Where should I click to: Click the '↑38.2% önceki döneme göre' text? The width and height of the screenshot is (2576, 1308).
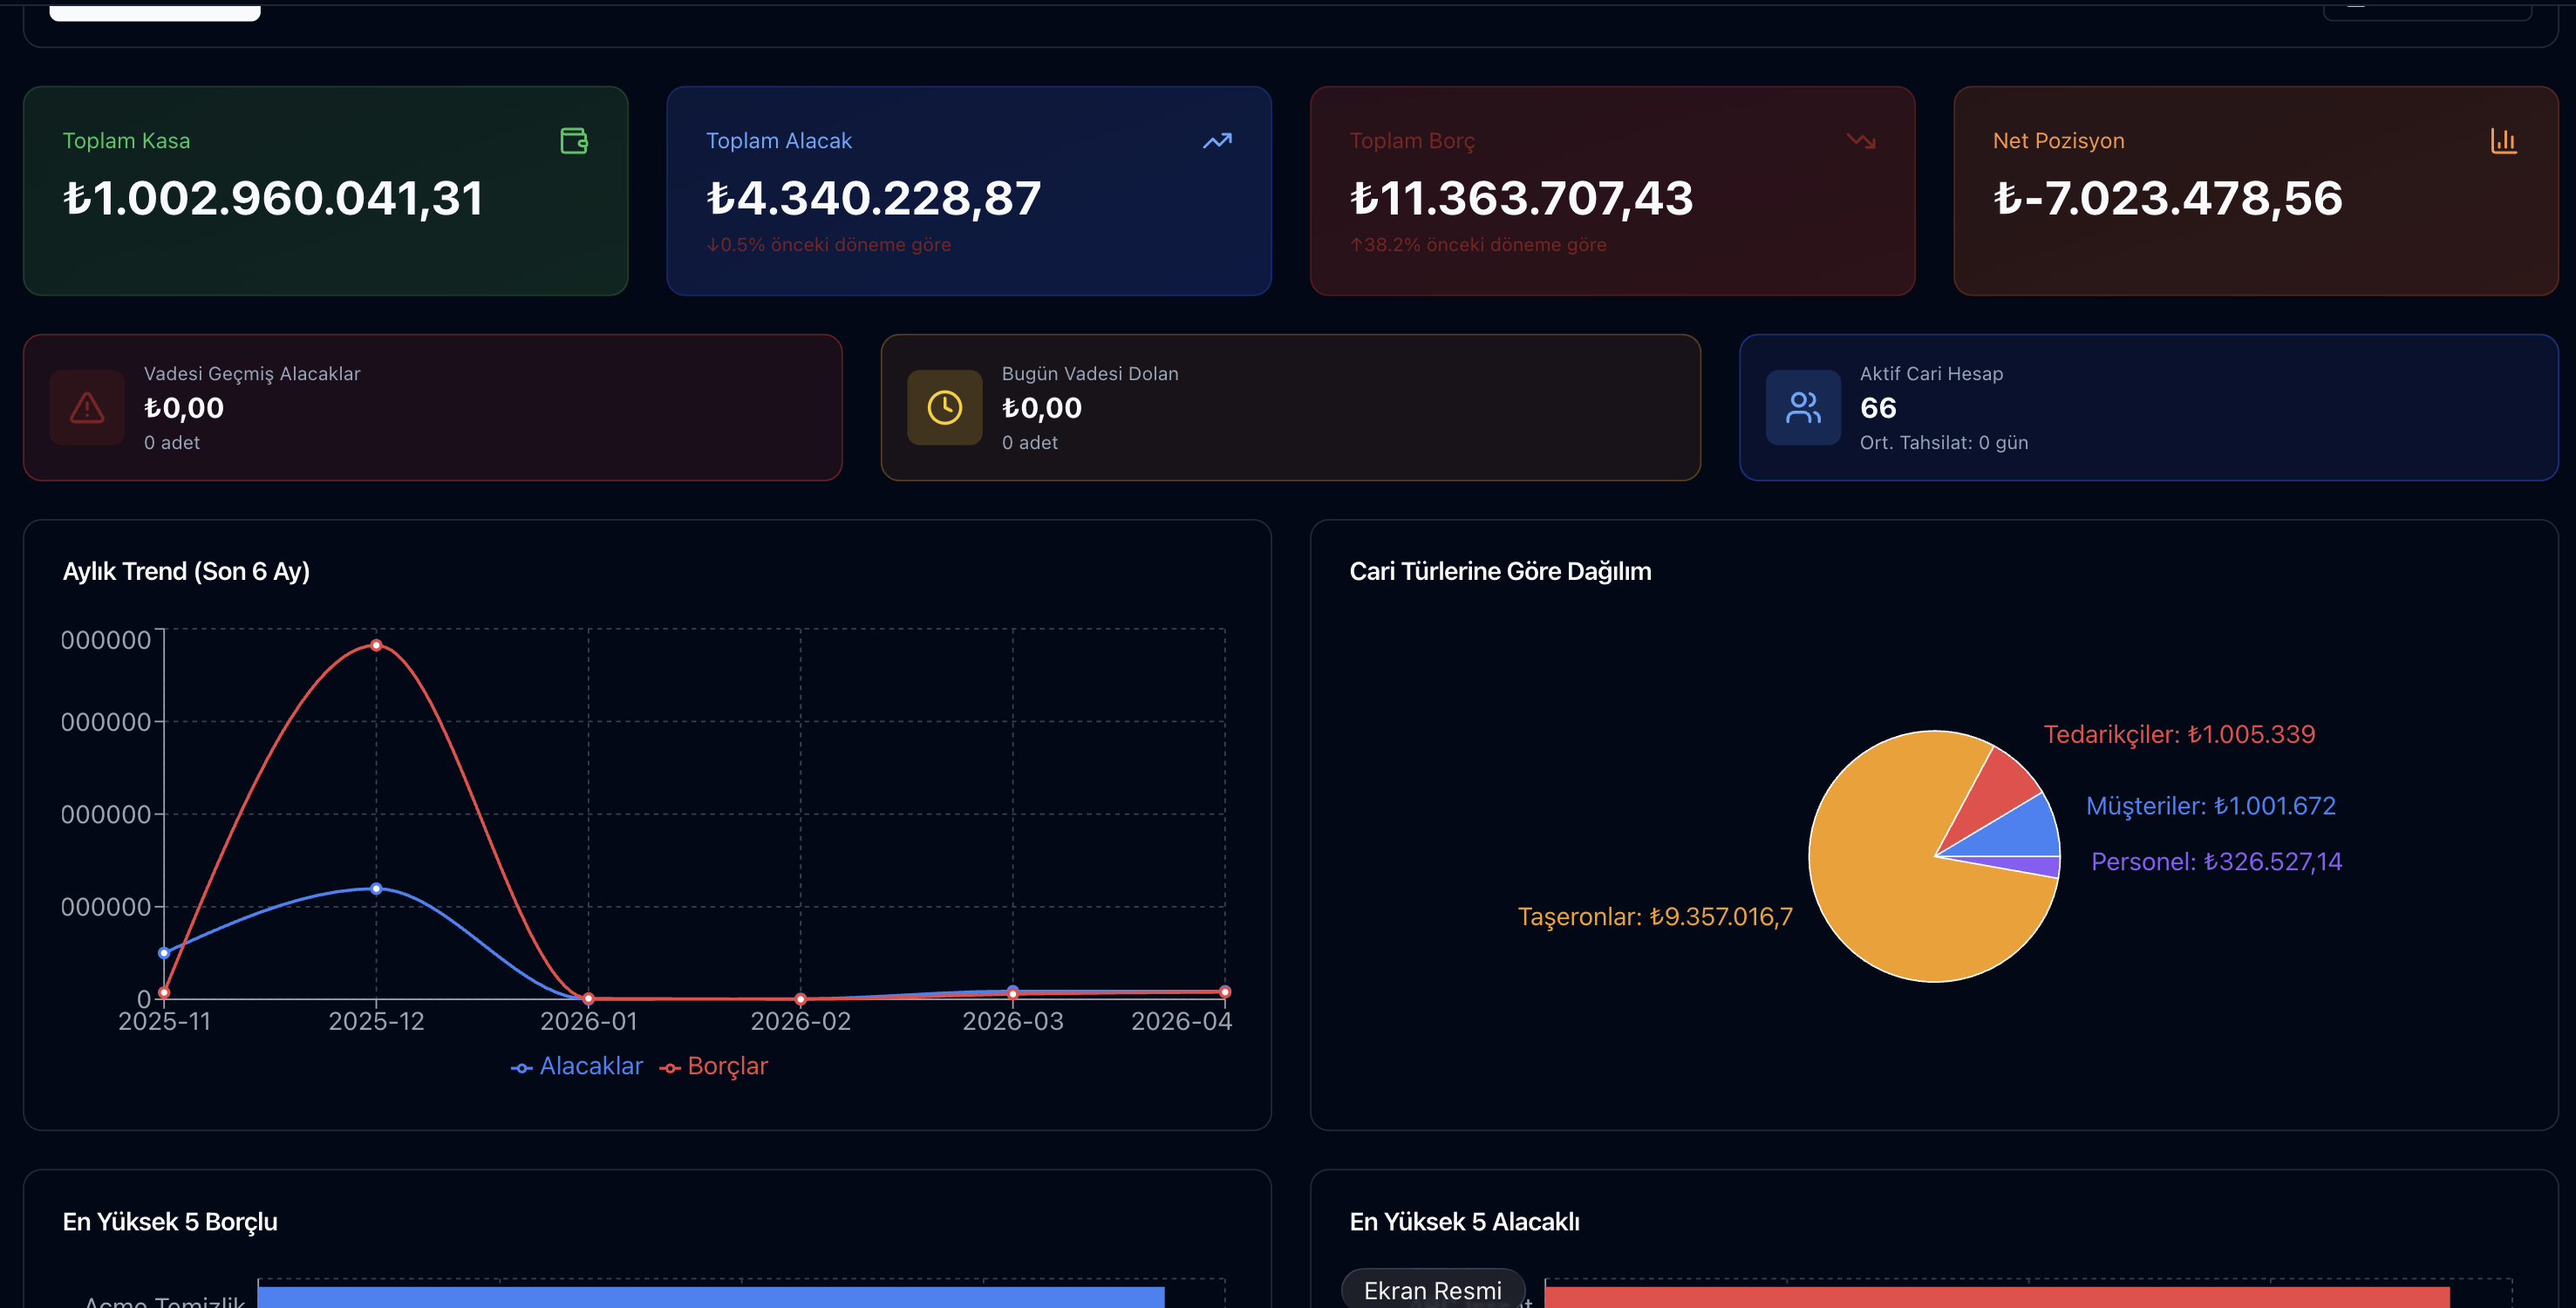coord(1478,245)
